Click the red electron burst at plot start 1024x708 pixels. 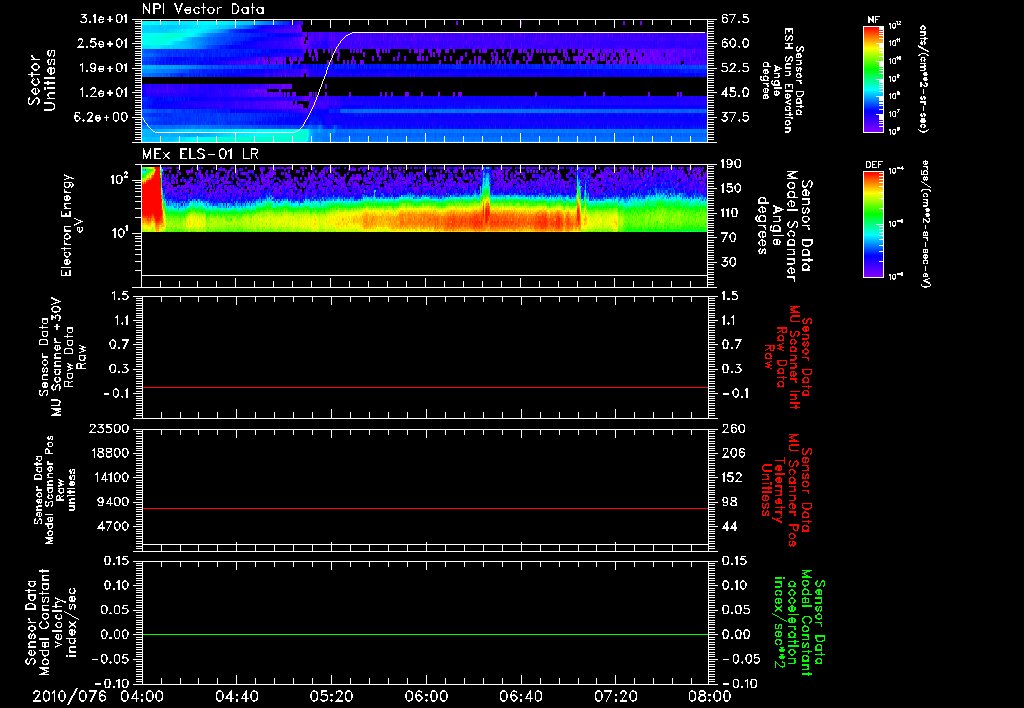coord(152,199)
